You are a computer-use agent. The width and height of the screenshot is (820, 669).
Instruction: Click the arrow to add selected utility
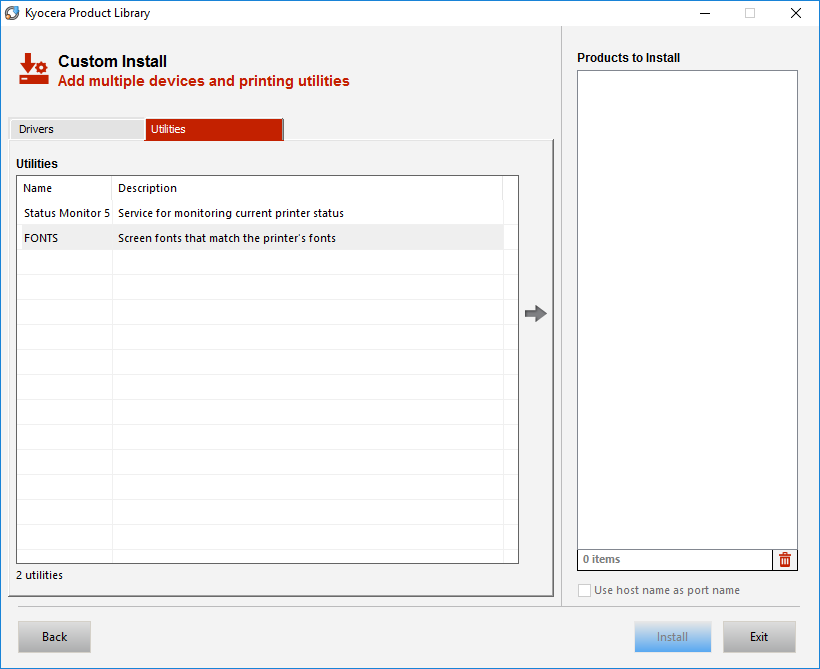(x=536, y=314)
